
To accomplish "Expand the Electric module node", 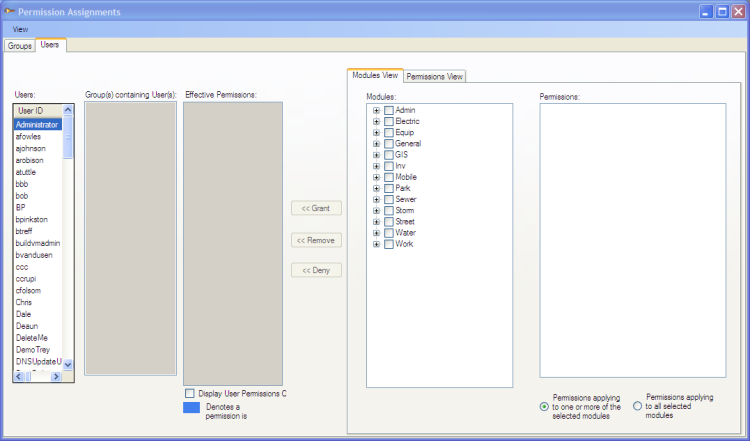I will tap(376, 121).
